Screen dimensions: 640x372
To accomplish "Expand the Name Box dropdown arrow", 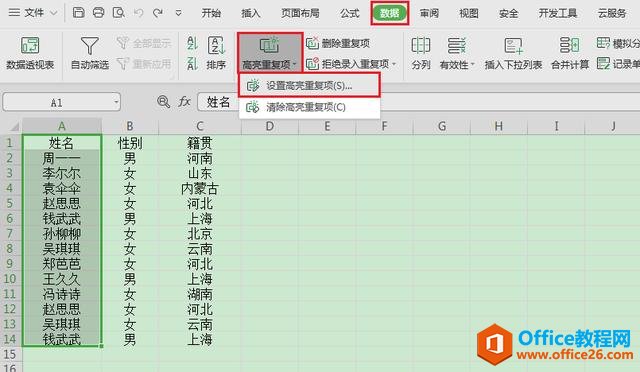I will click(x=116, y=102).
